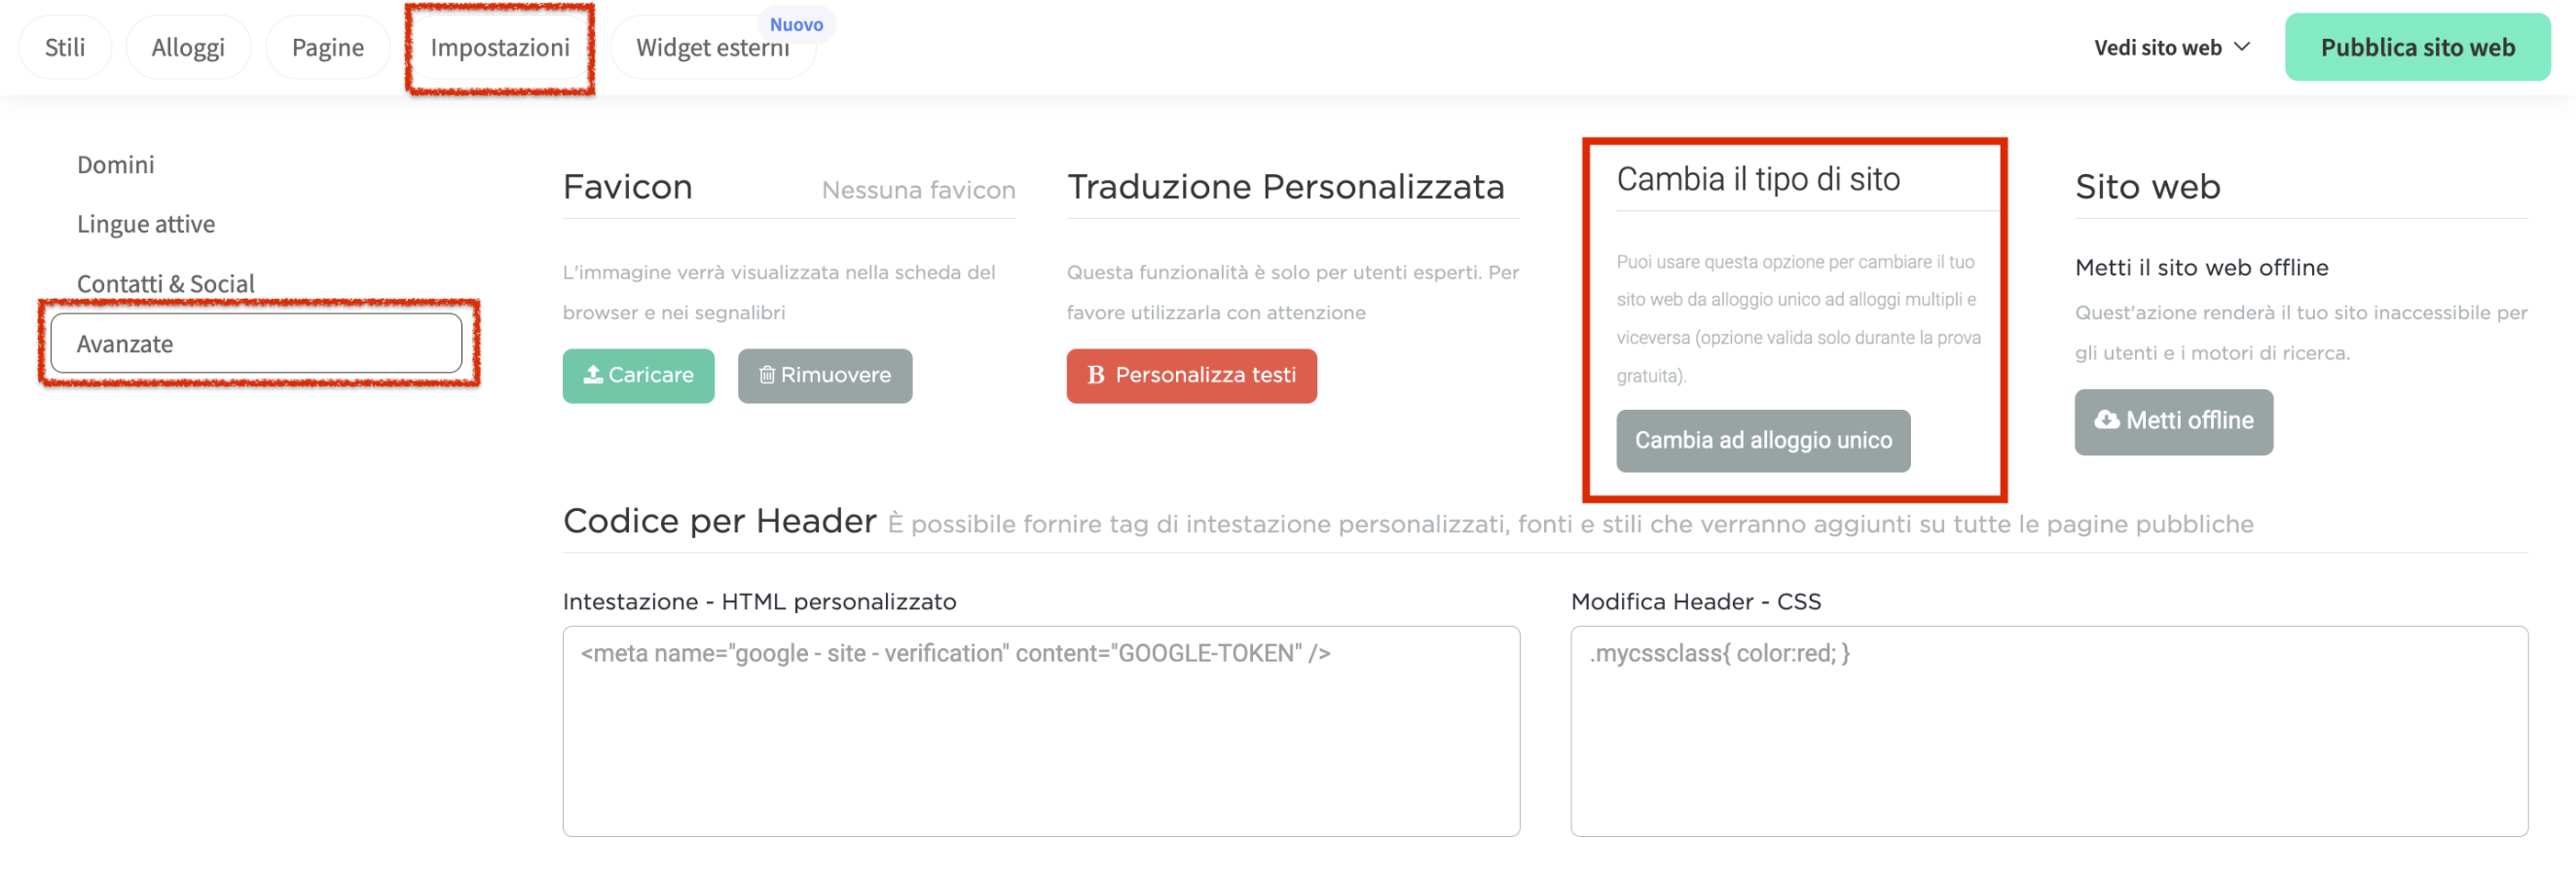Click the Vedi sito web label
Screen dimensions: 2576x874
[x=2157, y=47]
